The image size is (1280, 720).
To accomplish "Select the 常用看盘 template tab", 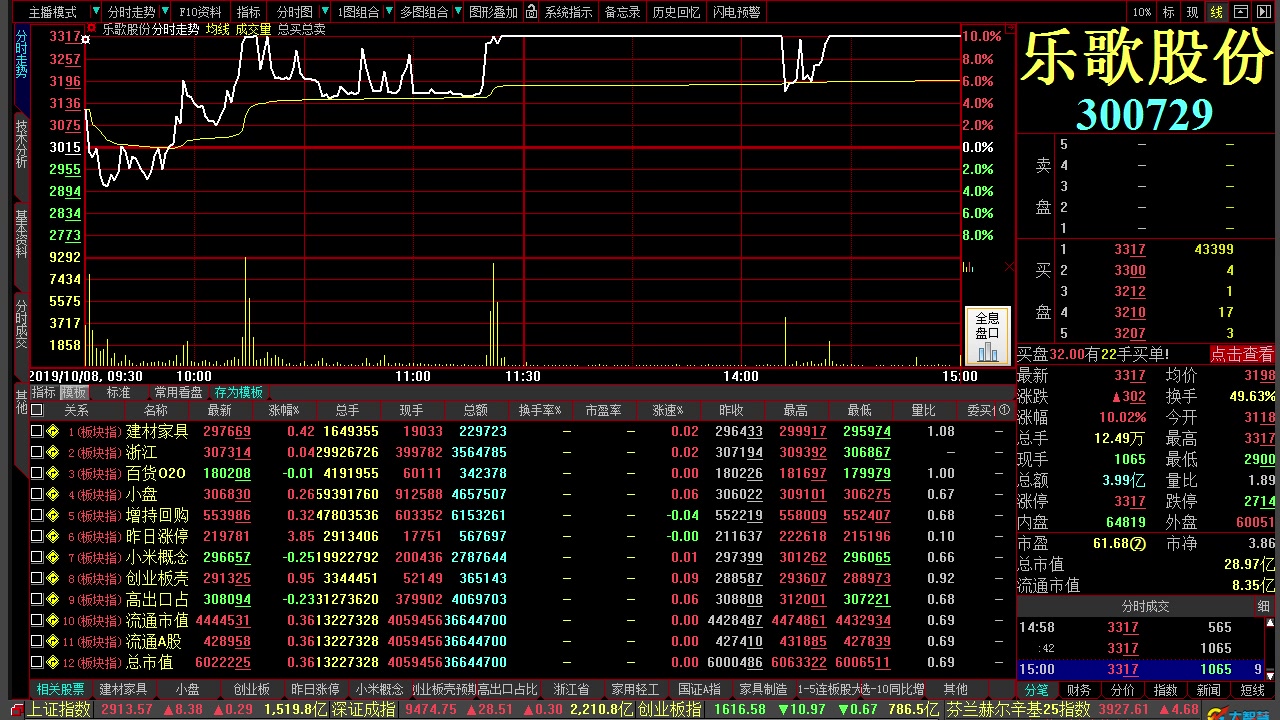I will pyautogui.click(x=179, y=392).
